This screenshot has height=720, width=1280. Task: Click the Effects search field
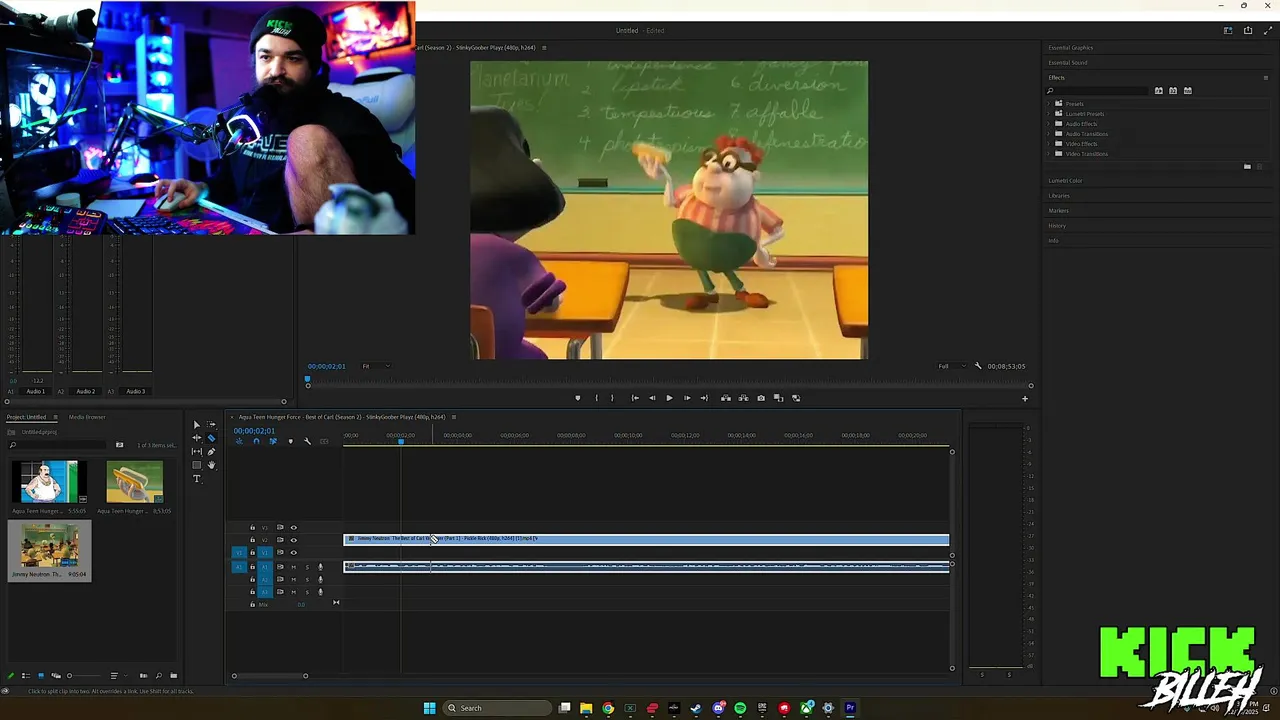(1099, 91)
